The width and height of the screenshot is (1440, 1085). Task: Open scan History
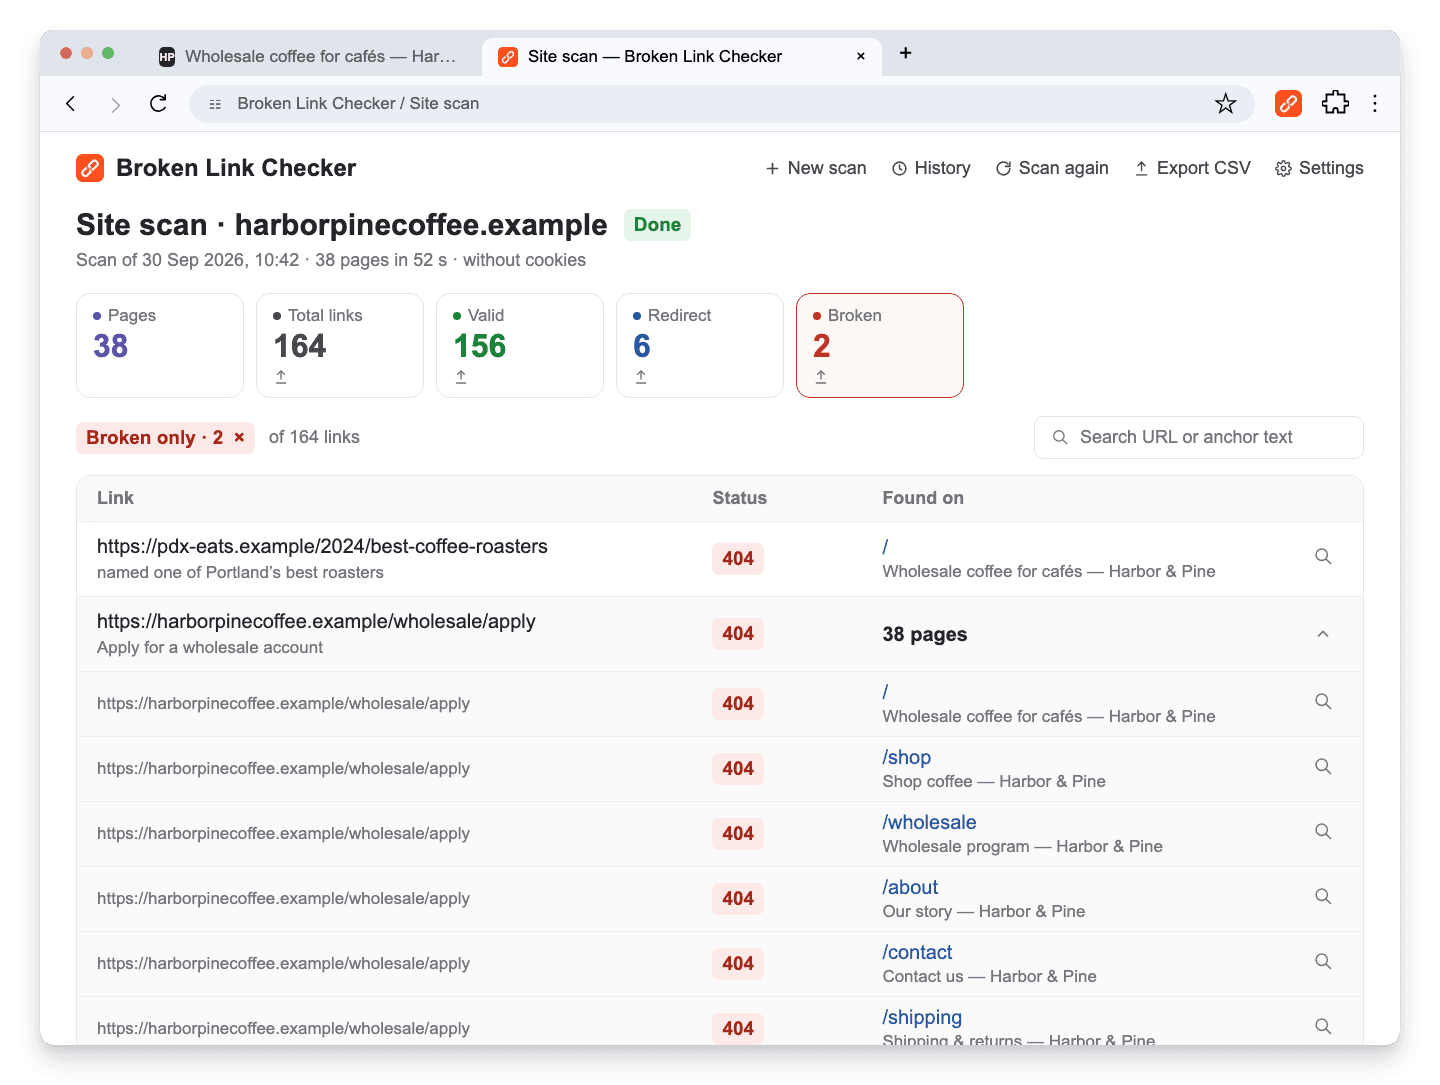(x=931, y=169)
